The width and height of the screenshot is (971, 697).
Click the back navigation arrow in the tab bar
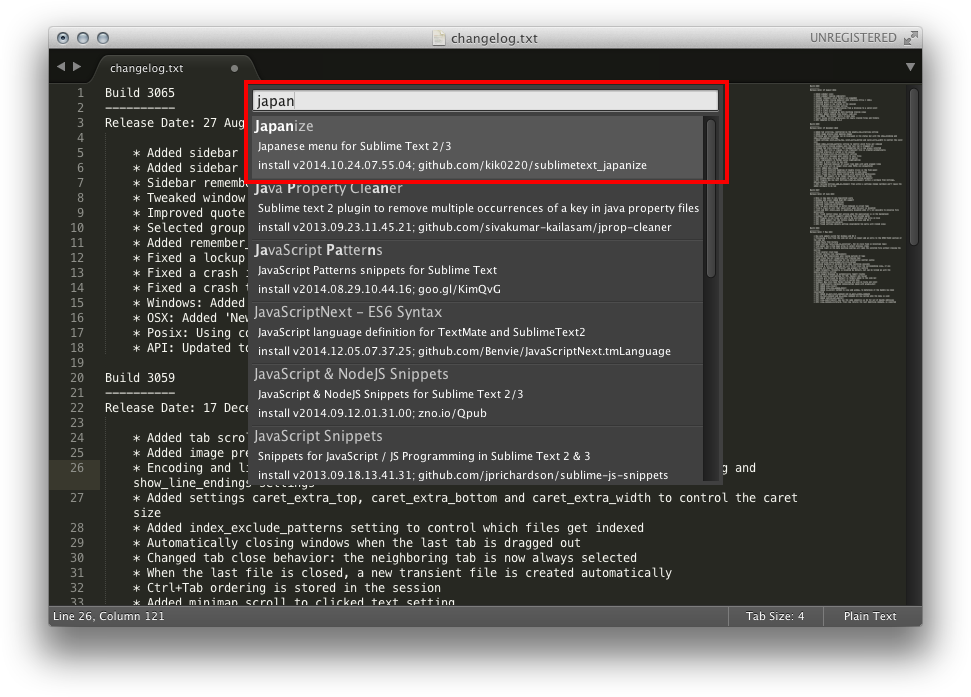(x=63, y=68)
